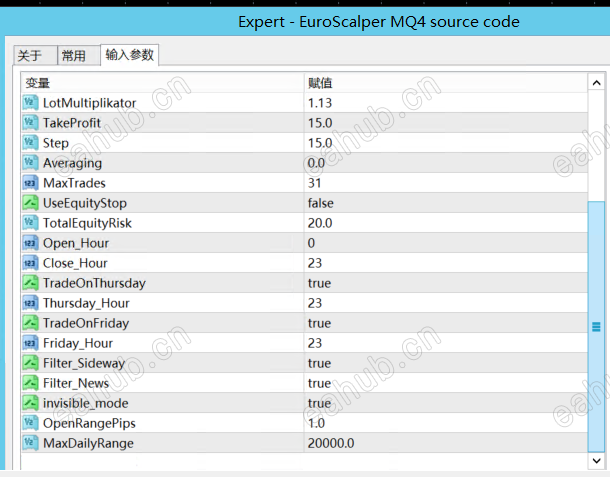Click the Thursday_Hour variable name

pos(86,303)
